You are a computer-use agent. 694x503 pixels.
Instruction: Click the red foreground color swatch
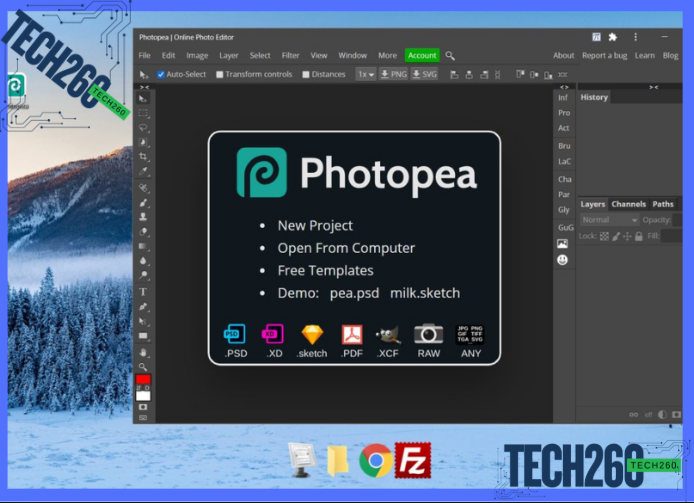click(x=143, y=380)
